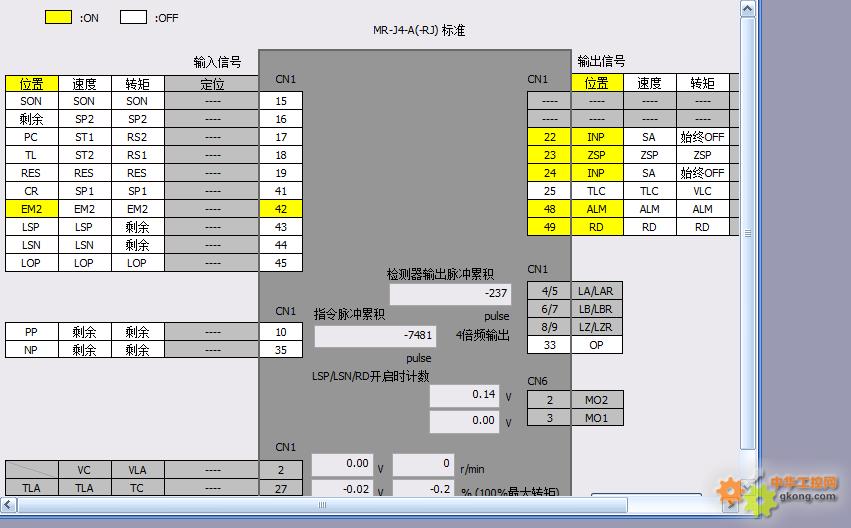The width and height of the screenshot is (851, 528).
Task: Click output pin 25 cell
Action: pos(549,190)
